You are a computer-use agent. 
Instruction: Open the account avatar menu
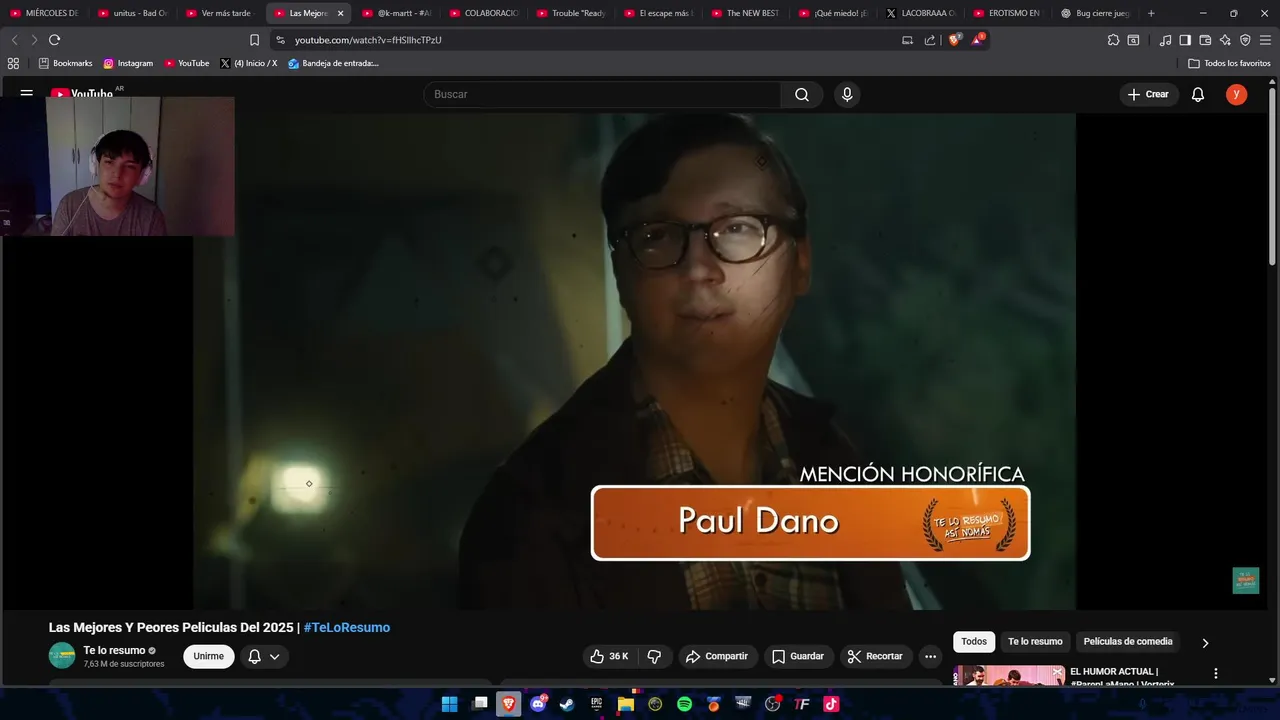pos(1237,94)
